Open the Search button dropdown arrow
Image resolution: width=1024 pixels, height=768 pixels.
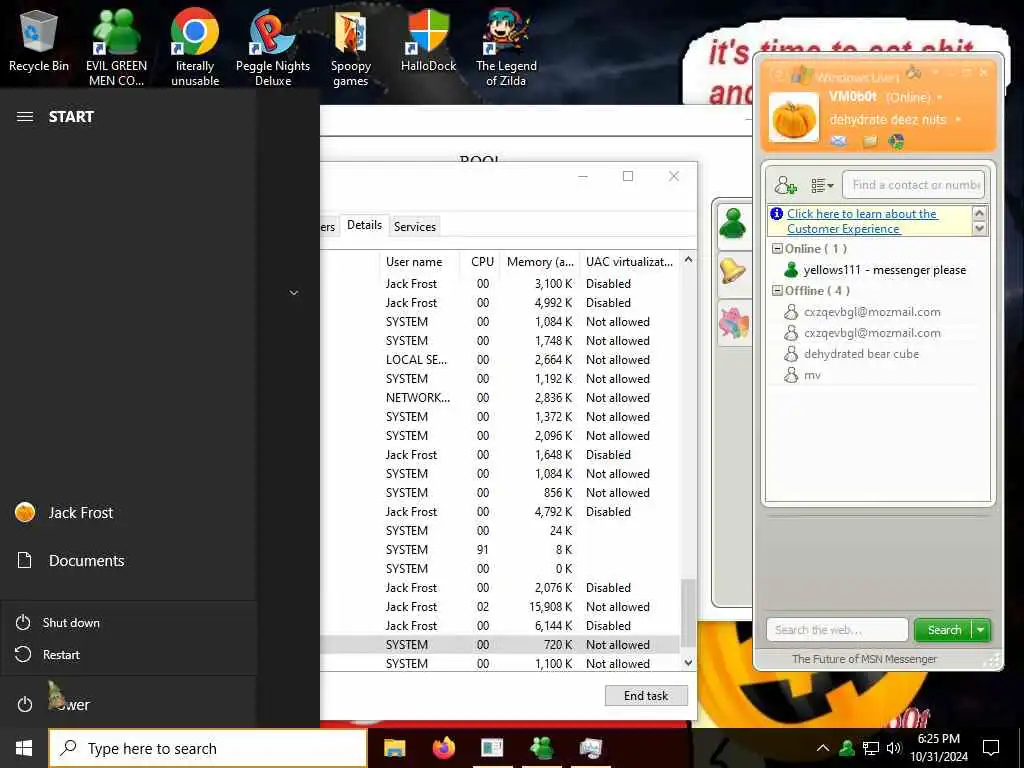(981, 630)
